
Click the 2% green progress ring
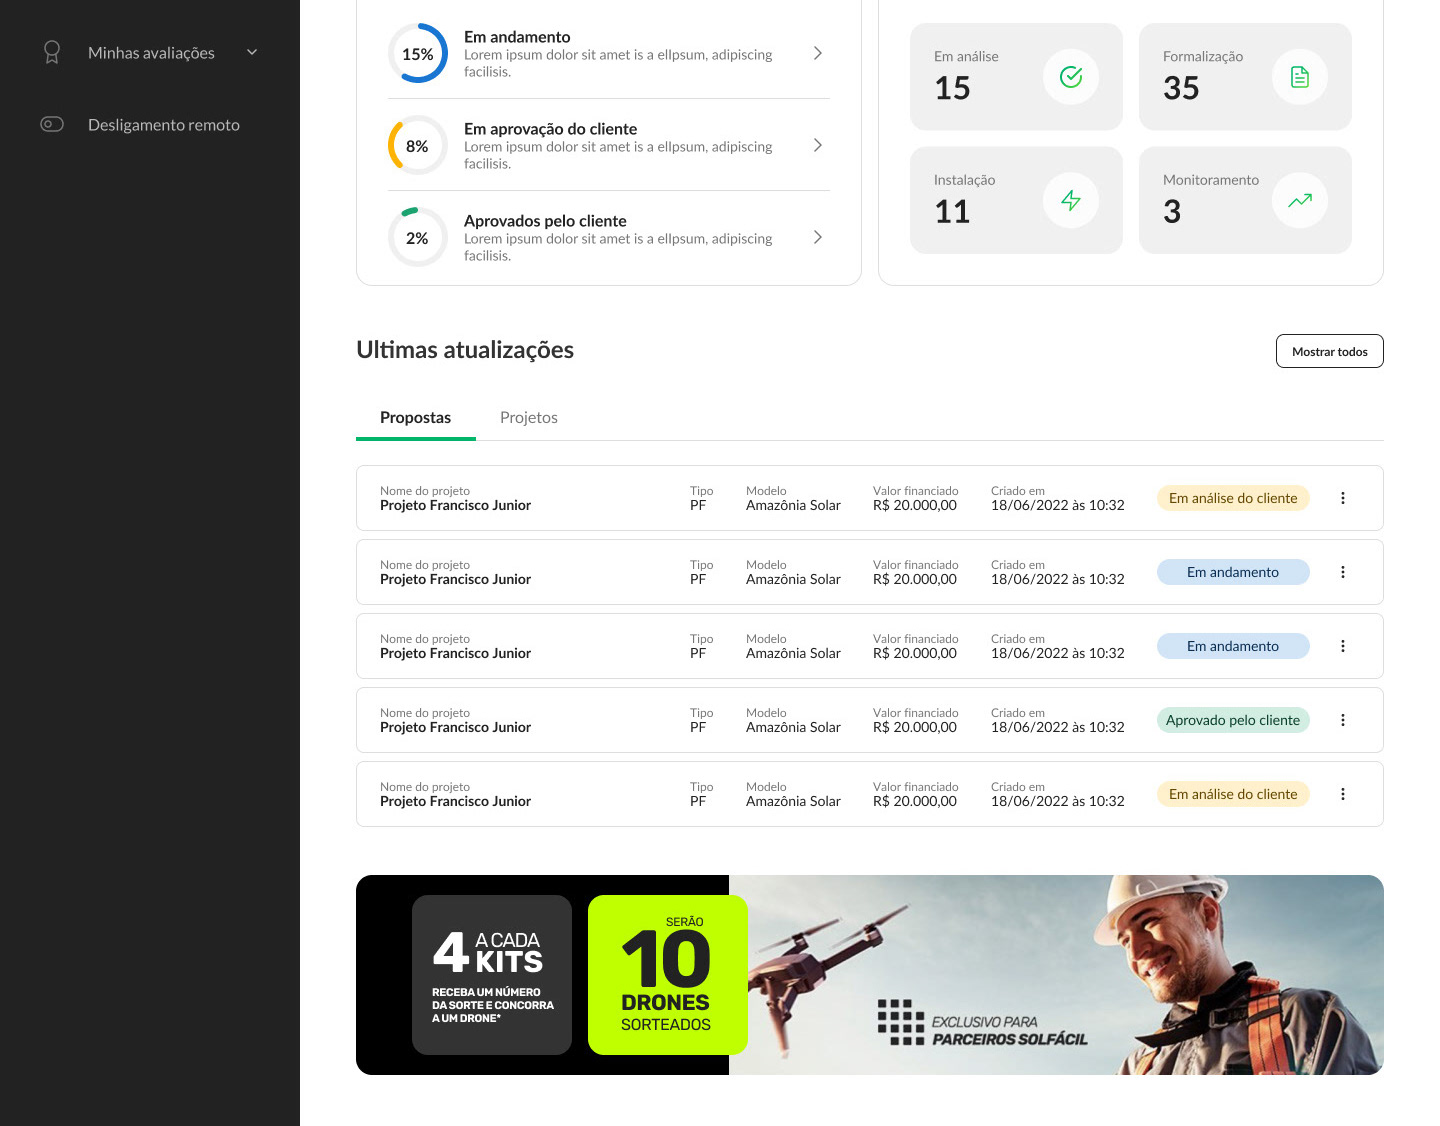coord(418,237)
